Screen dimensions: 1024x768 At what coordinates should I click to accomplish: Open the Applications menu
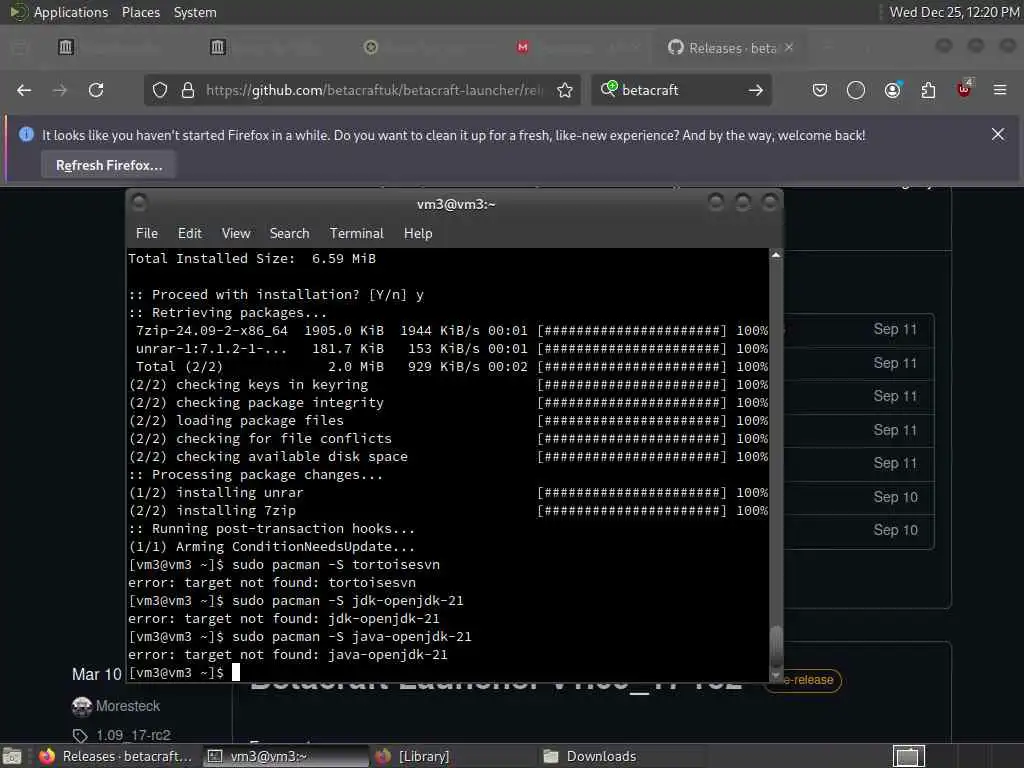click(x=71, y=12)
